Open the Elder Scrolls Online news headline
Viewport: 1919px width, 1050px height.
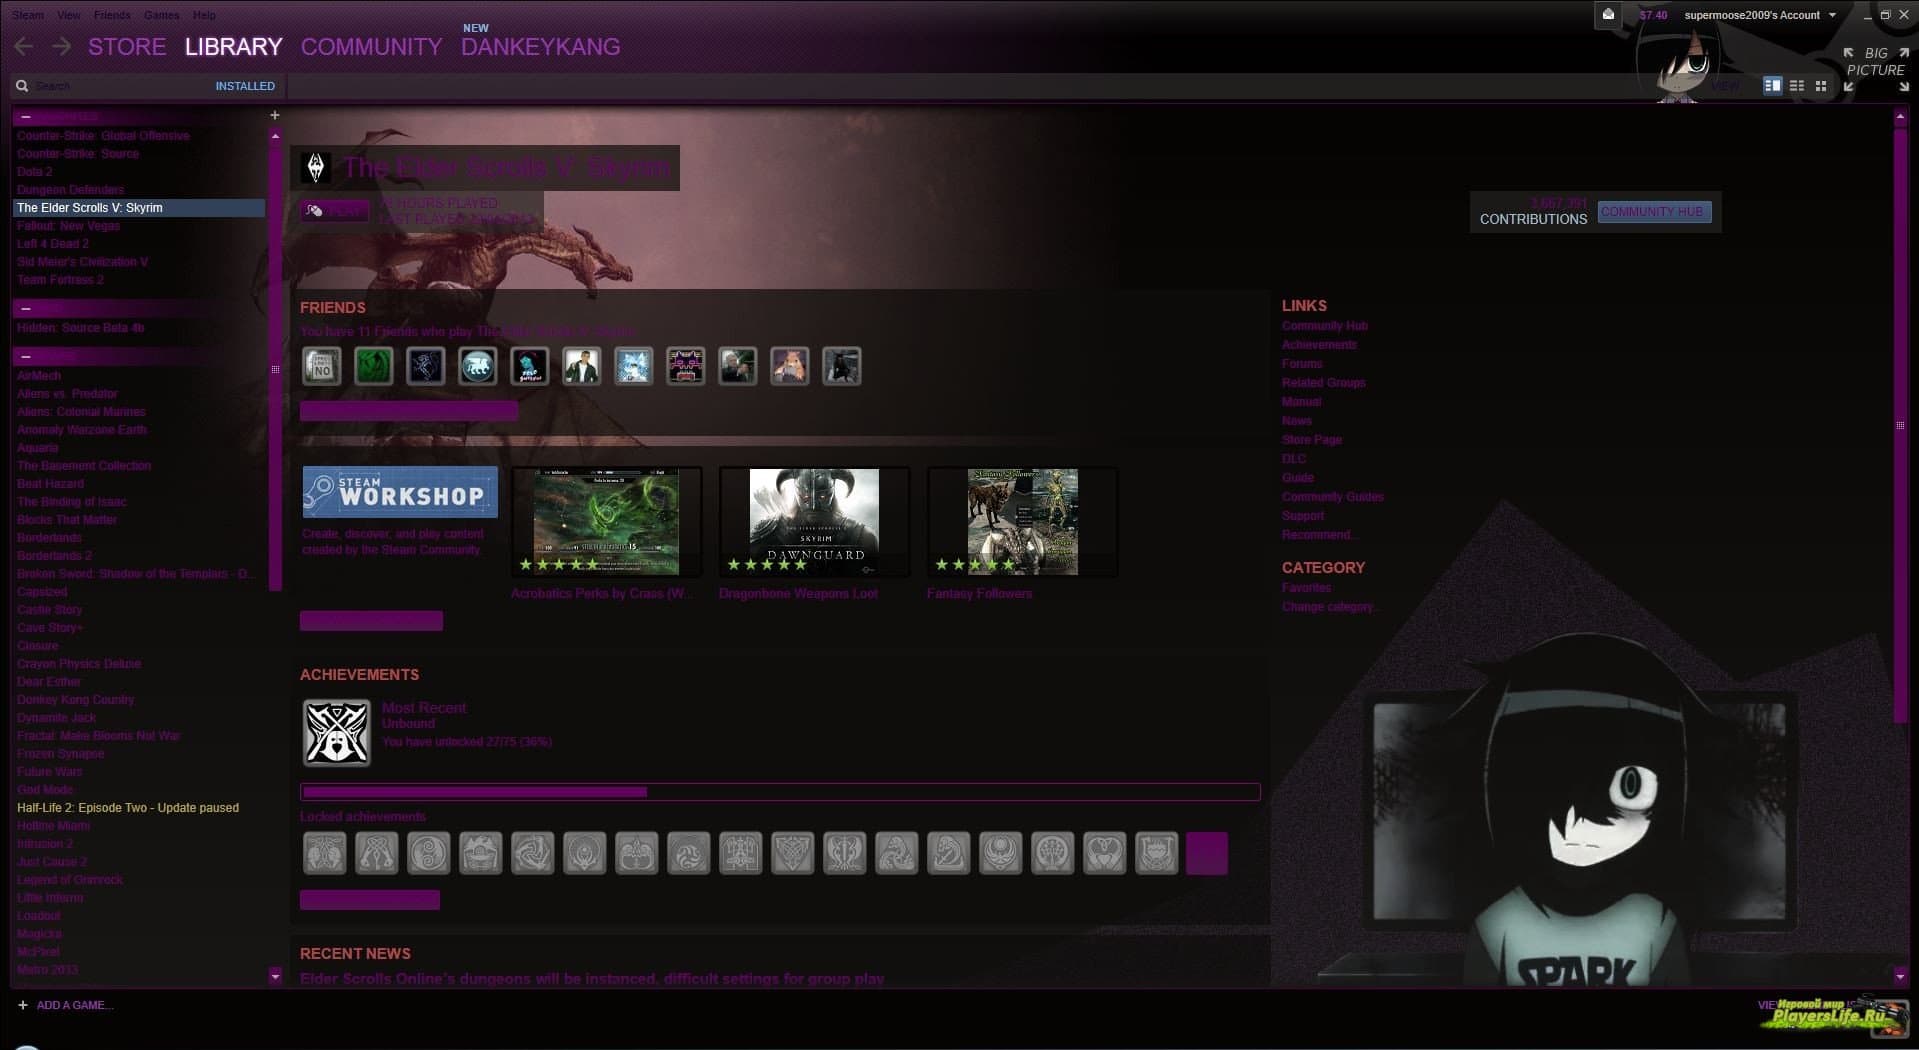pos(592,978)
